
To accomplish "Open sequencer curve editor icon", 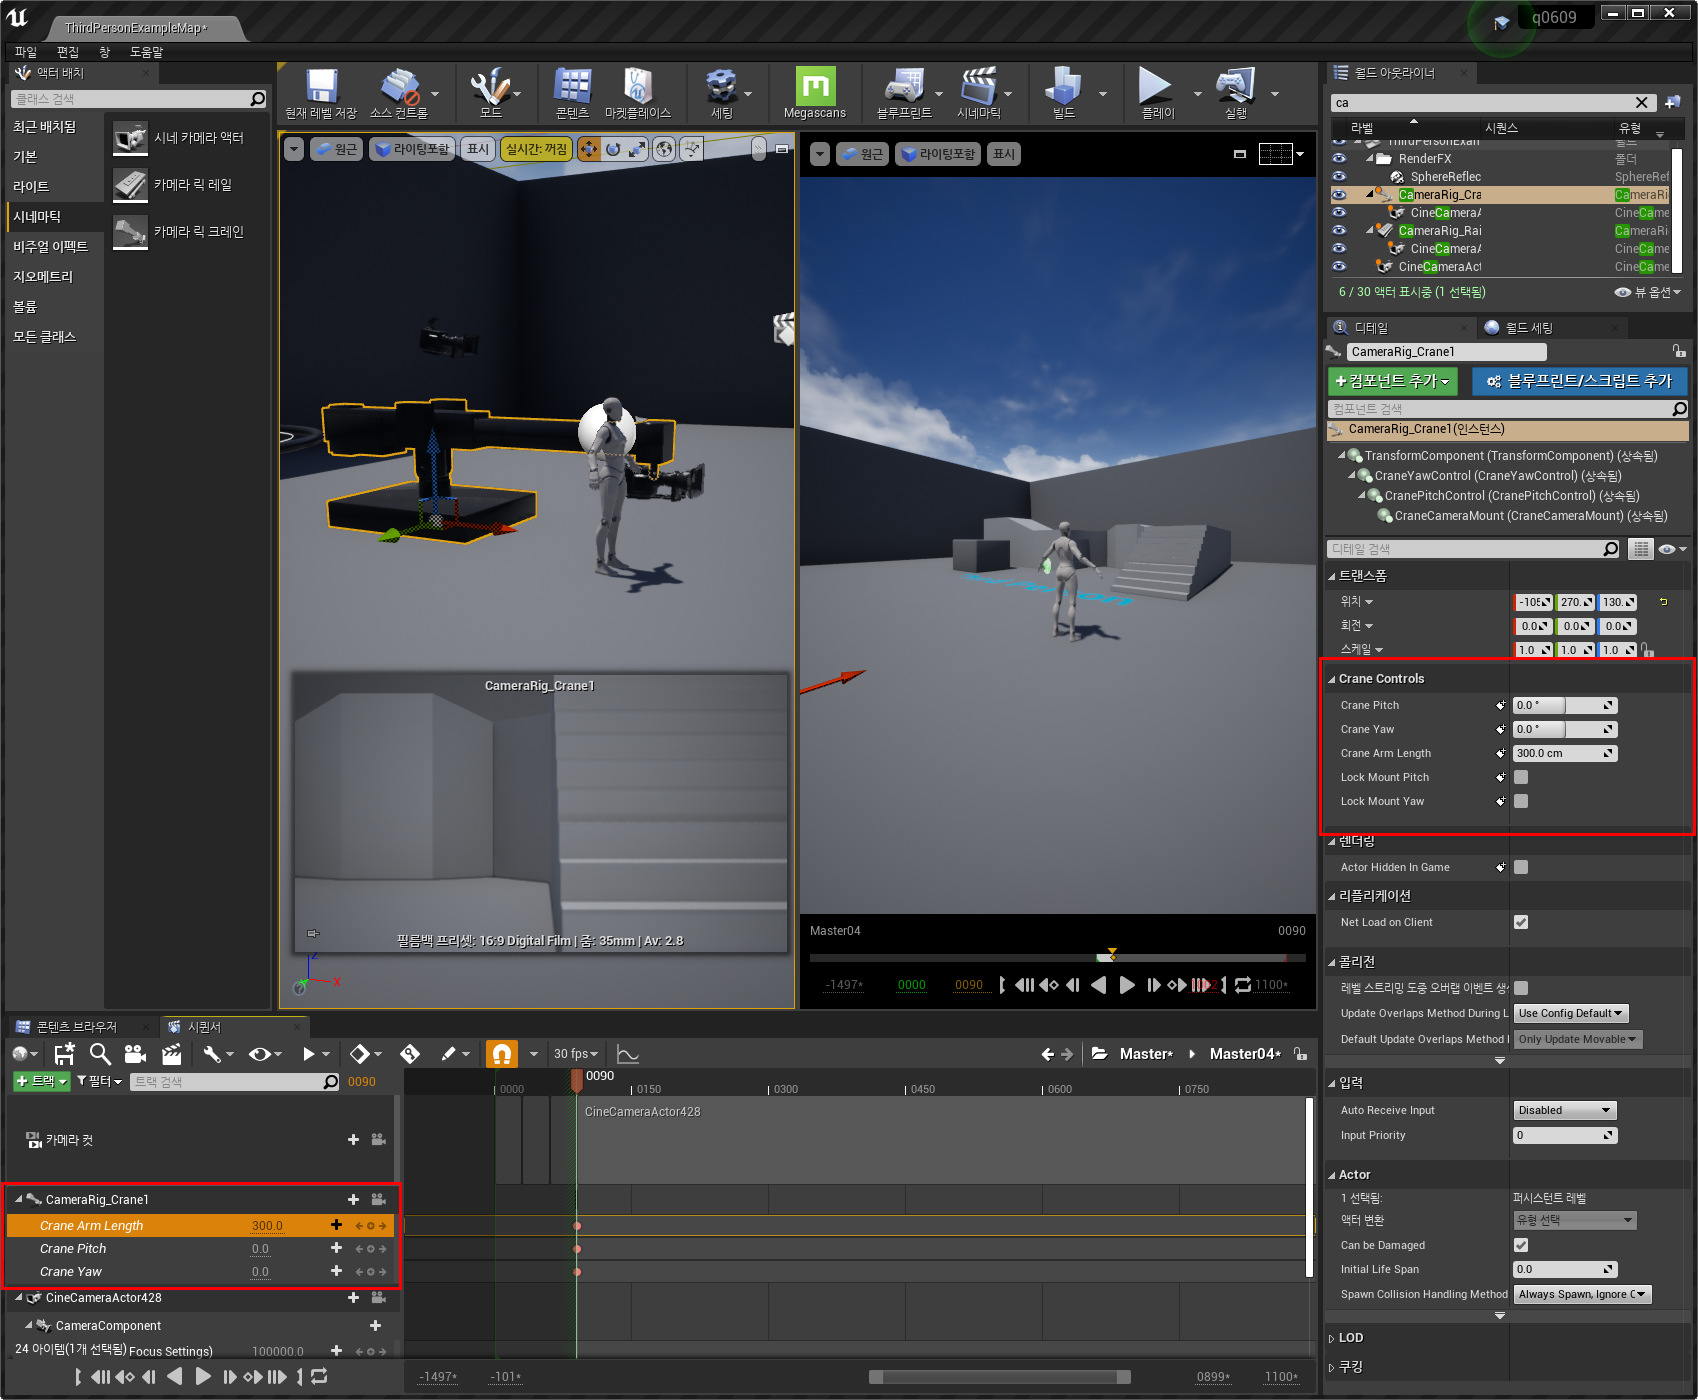I will click(x=628, y=1054).
